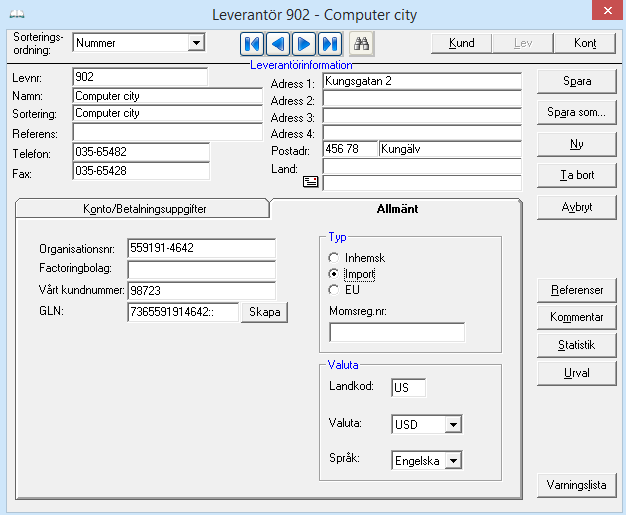Click the empty Adress 3 field

pyautogui.click(x=422, y=116)
